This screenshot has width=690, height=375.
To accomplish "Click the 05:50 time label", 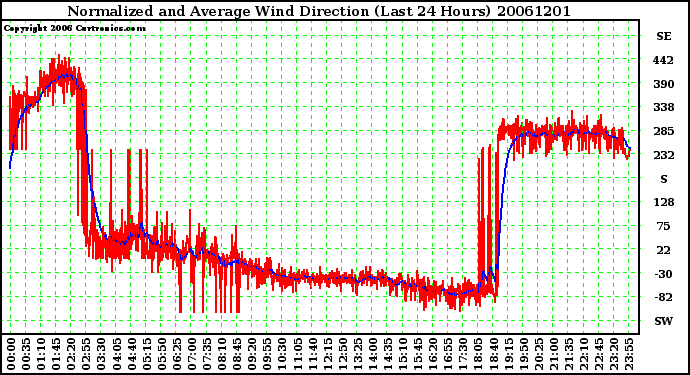I will click(161, 354).
